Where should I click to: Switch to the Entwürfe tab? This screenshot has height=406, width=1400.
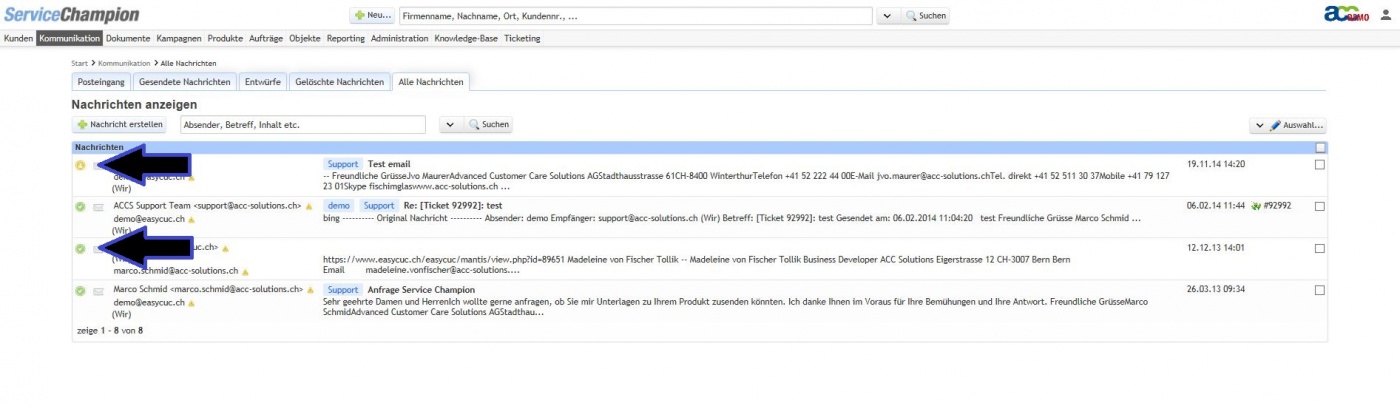(x=263, y=82)
